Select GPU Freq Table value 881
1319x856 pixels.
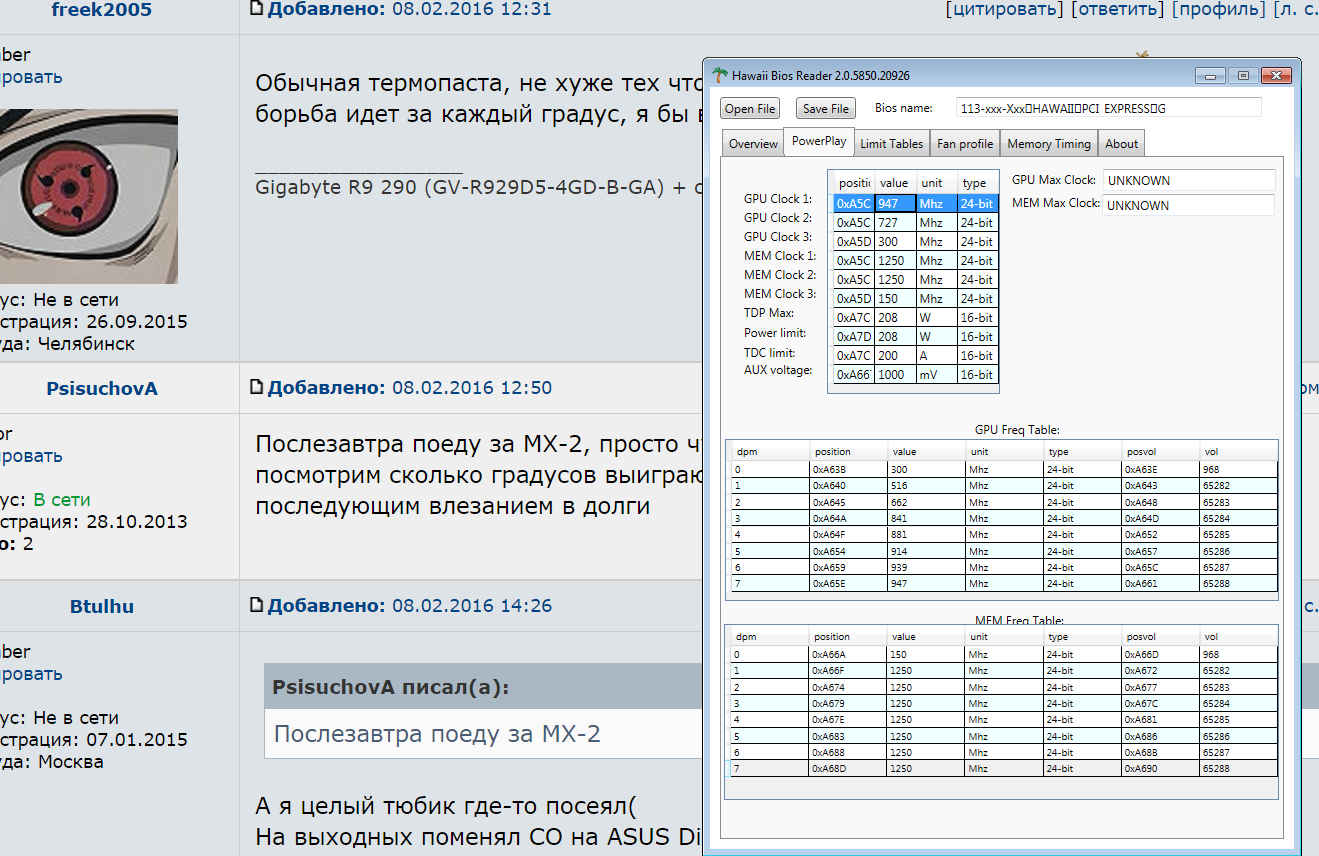pyautogui.click(x=926, y=535)
